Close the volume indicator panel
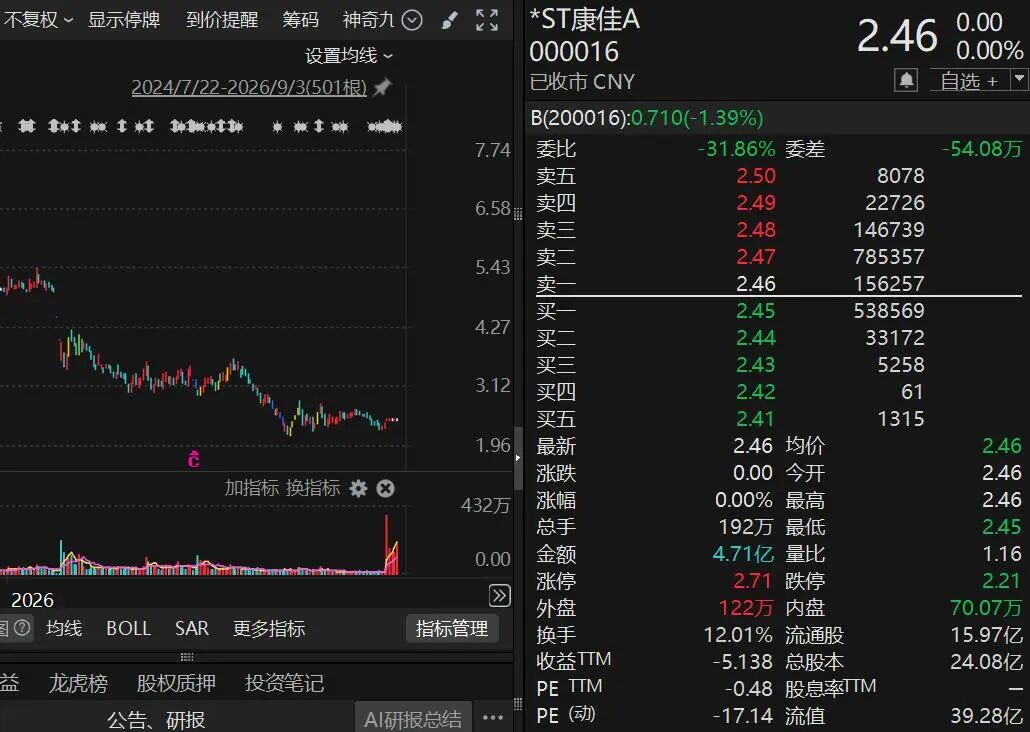The image size is (1030, 732). tap(386, 488)
